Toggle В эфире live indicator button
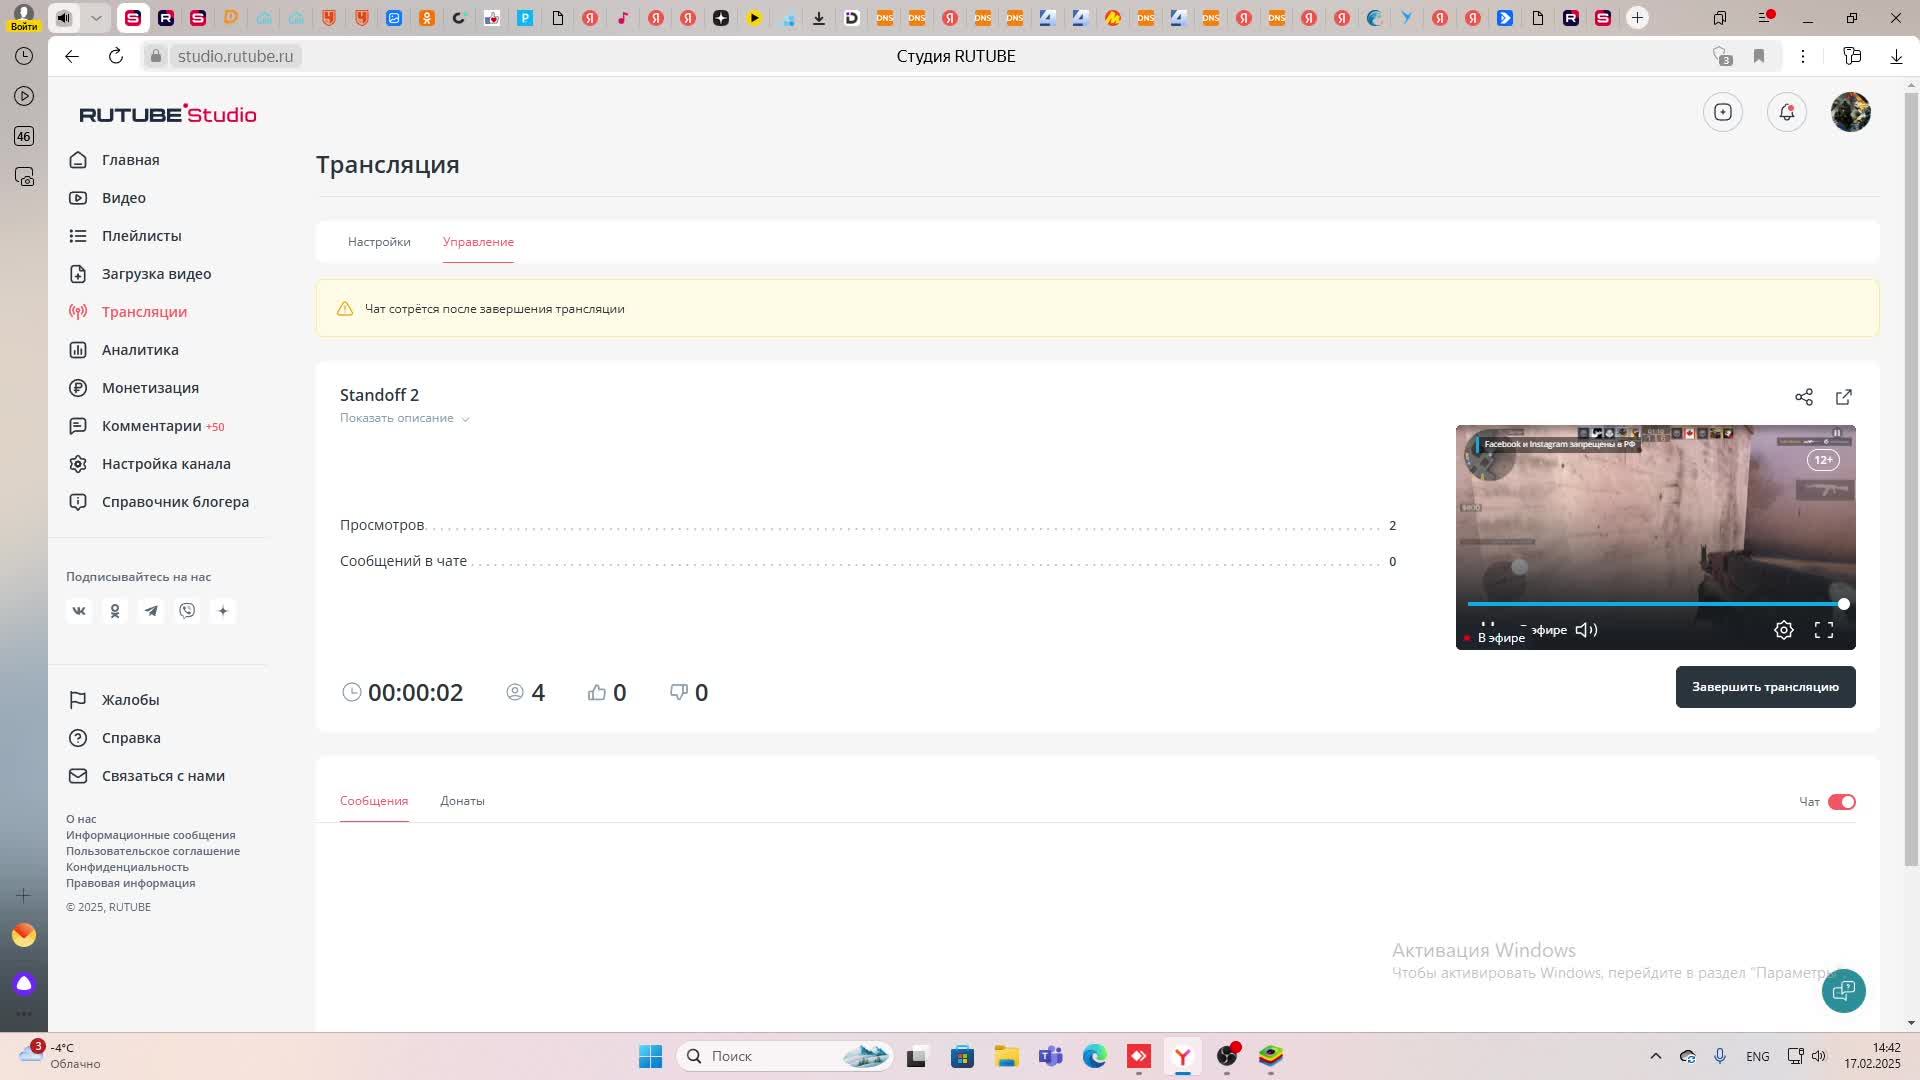Viewport: 1920px width, 1080px height. tap(1497, 638)
